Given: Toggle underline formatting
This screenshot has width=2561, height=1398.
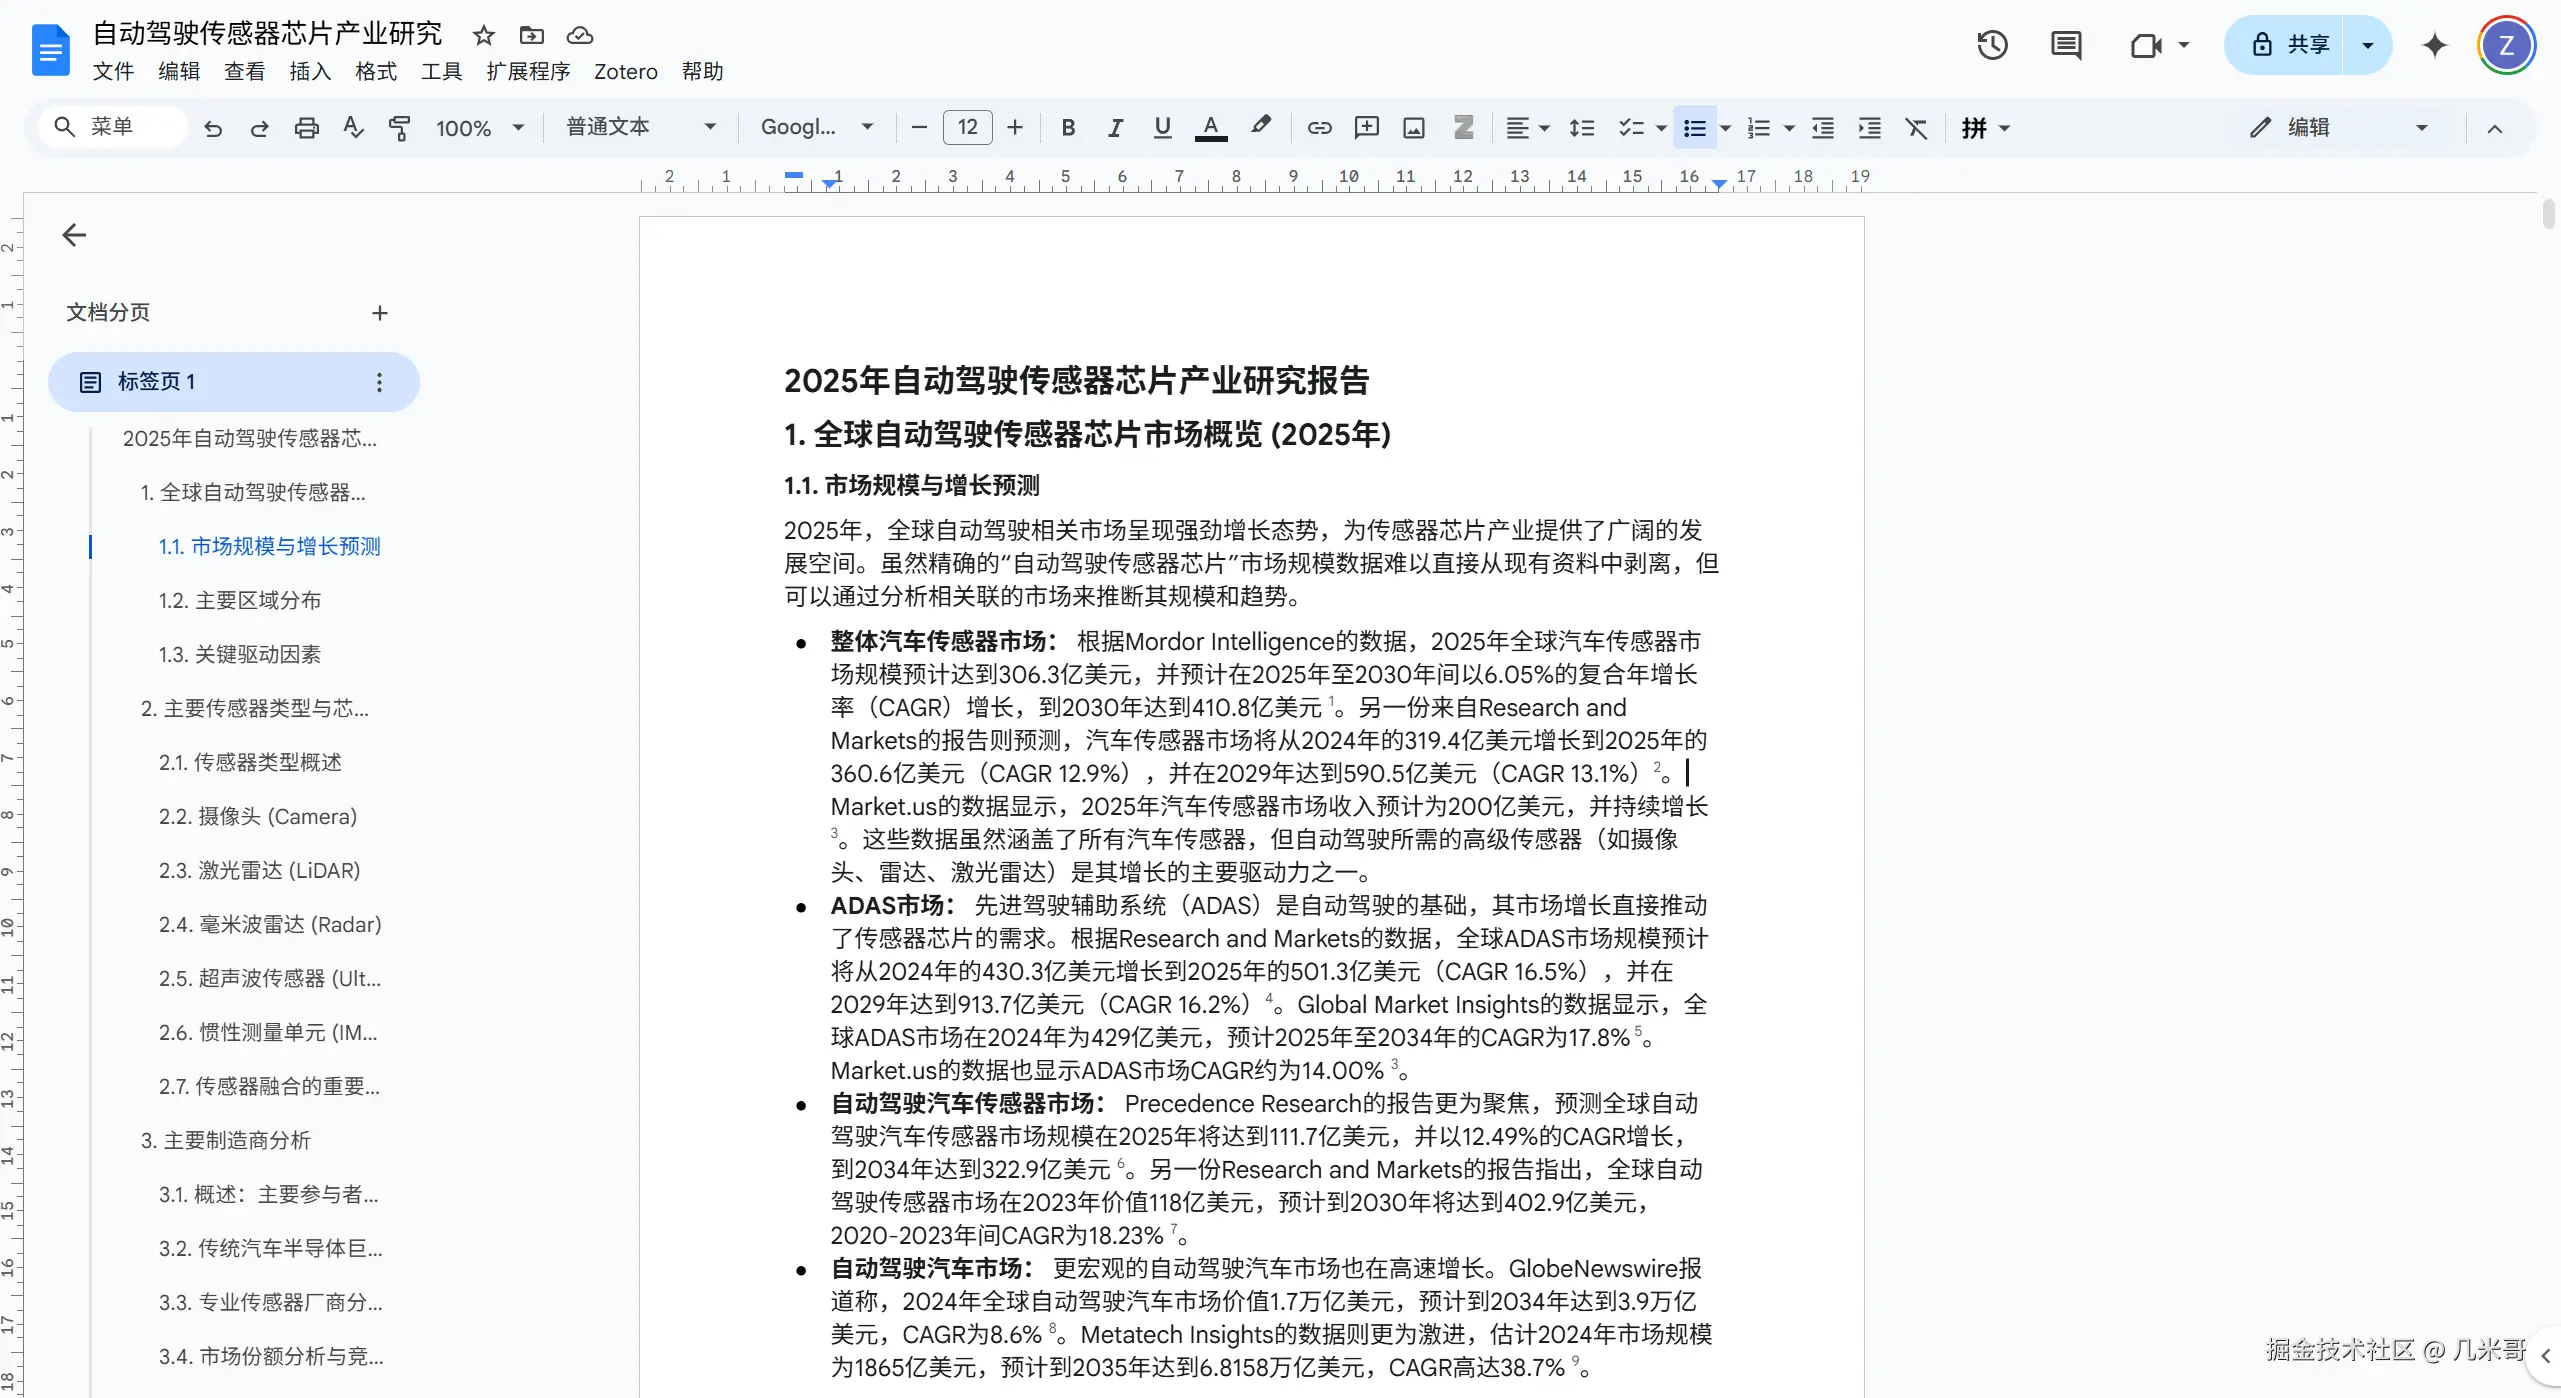Looking at the screenshot, I should click(x=1161, y=127).
